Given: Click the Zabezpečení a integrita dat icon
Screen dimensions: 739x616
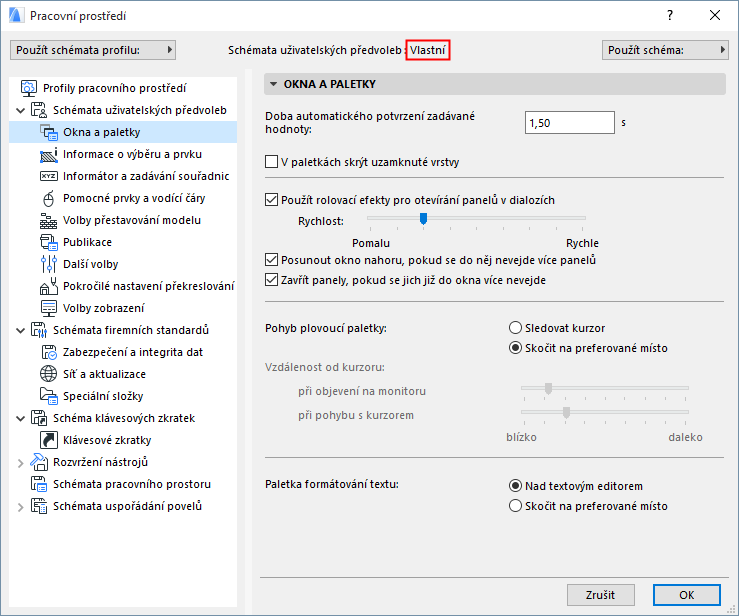Looking at the screenshot, I should click(50, 352).
